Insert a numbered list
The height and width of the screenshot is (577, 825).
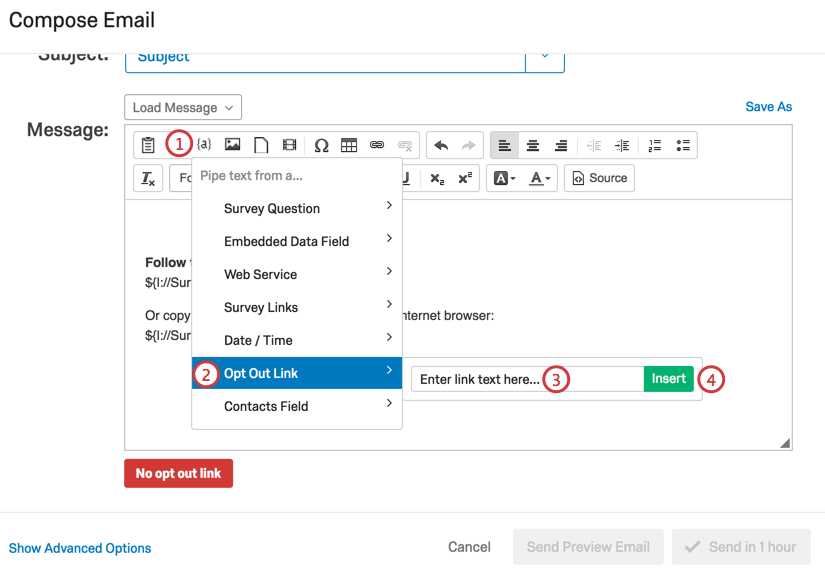655,145
